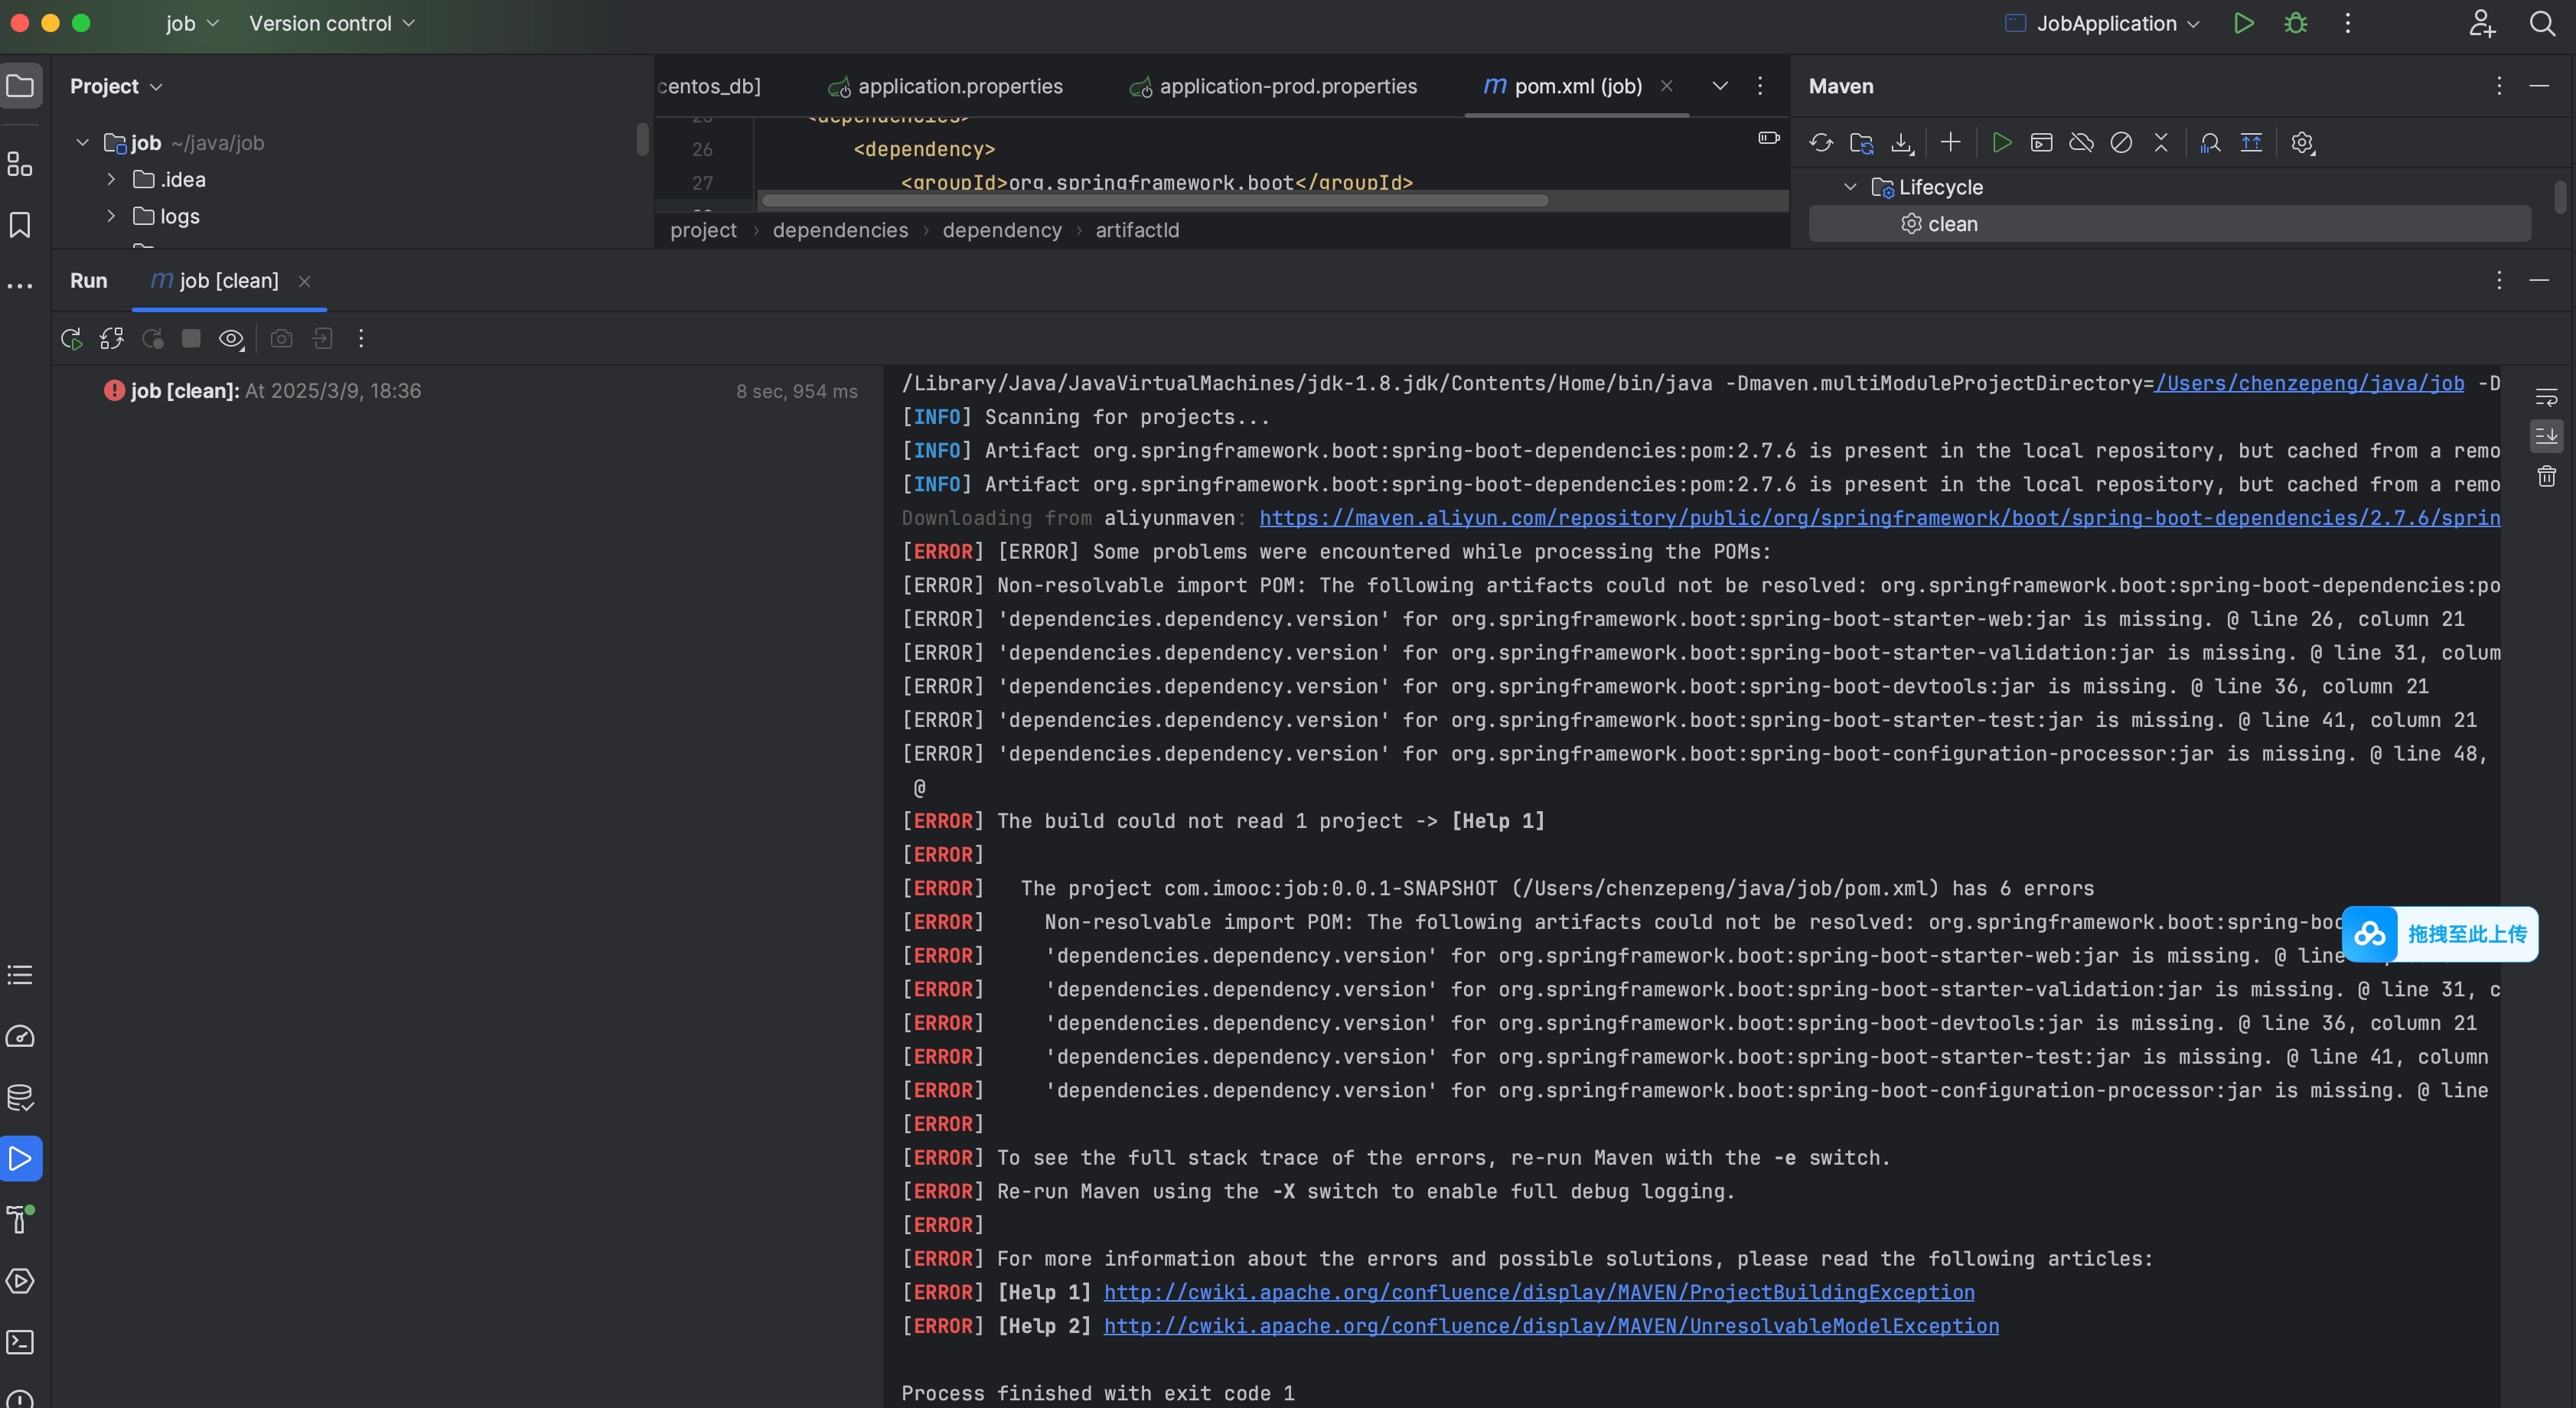Click greyed rerun-with-dot icon in Run toolbar
2576x1408 pixels.
152,339
